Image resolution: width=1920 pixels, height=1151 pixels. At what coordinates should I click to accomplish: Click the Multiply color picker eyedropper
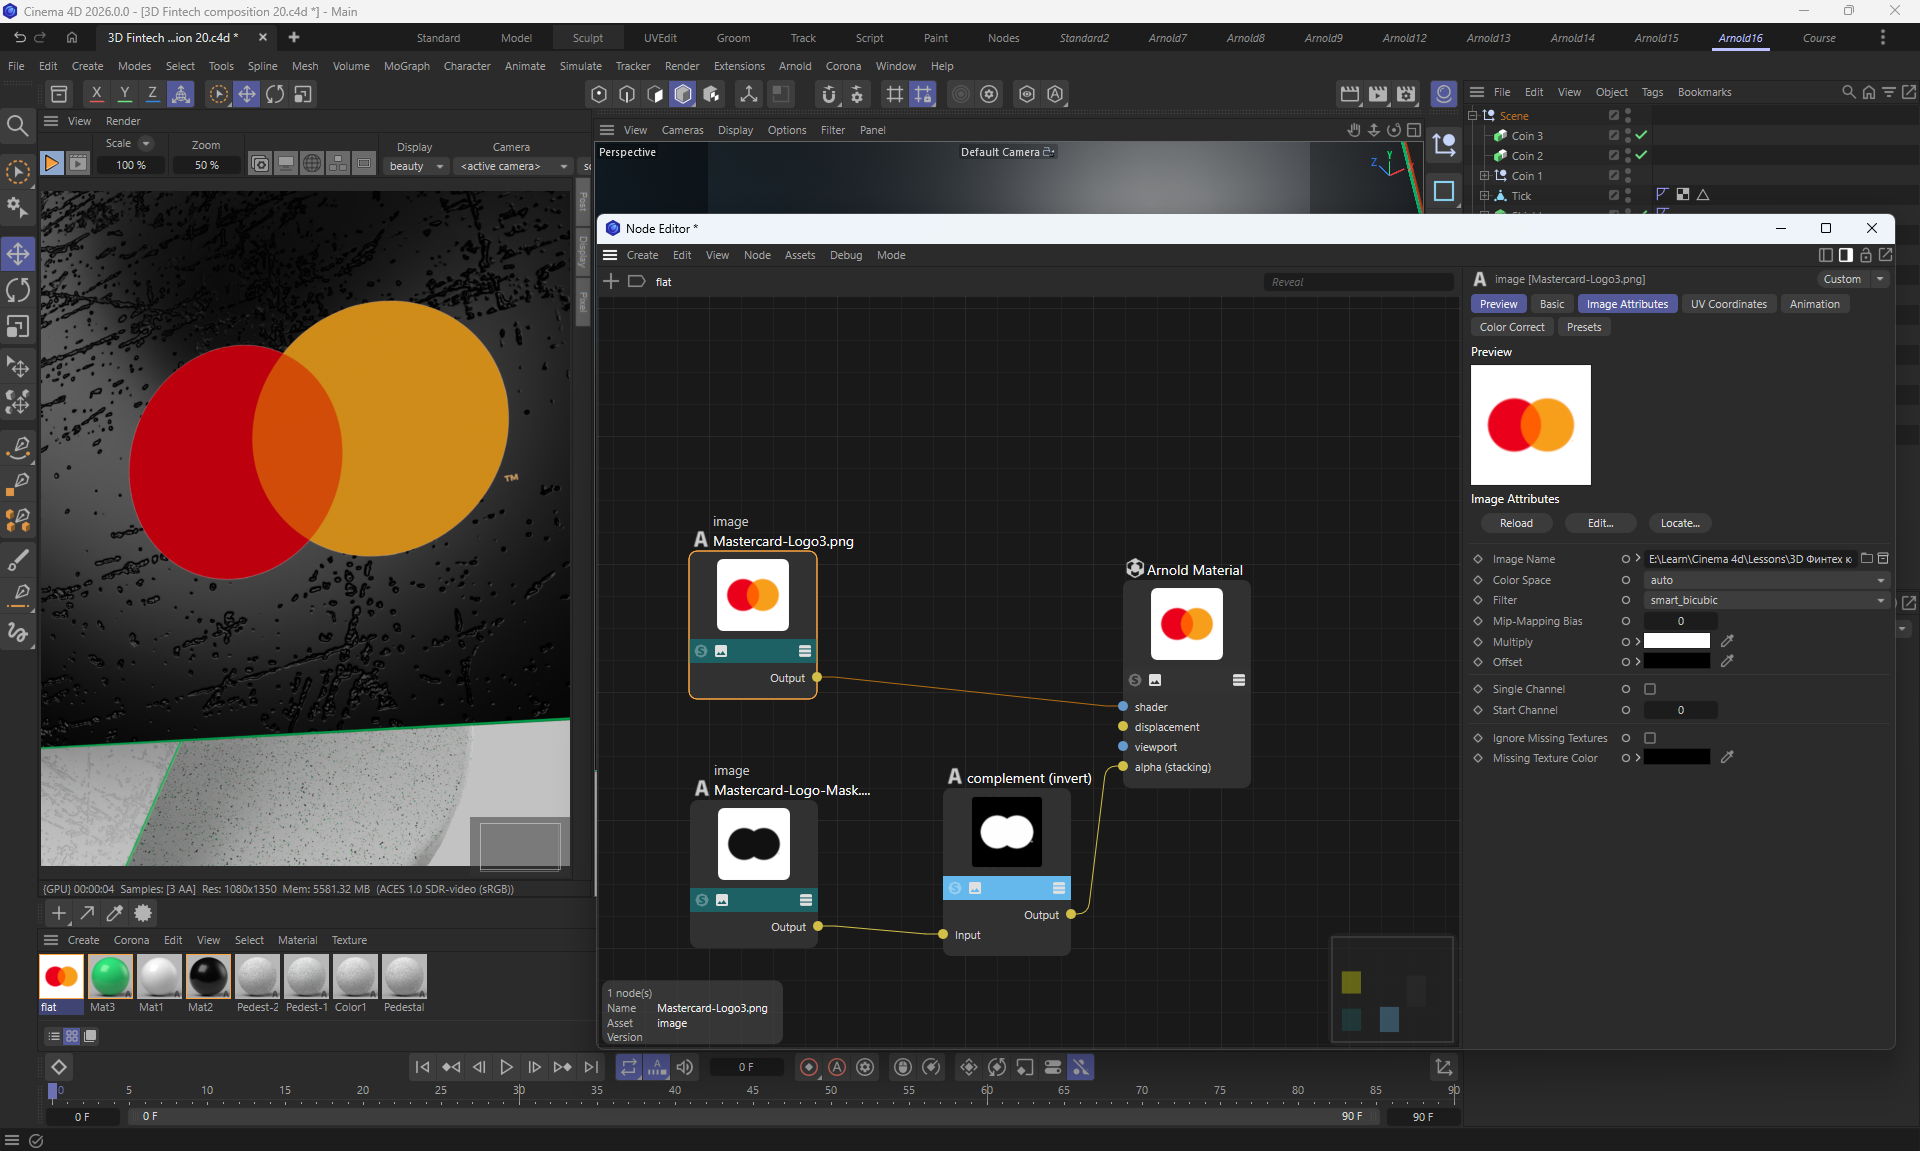click(1727, 641)
